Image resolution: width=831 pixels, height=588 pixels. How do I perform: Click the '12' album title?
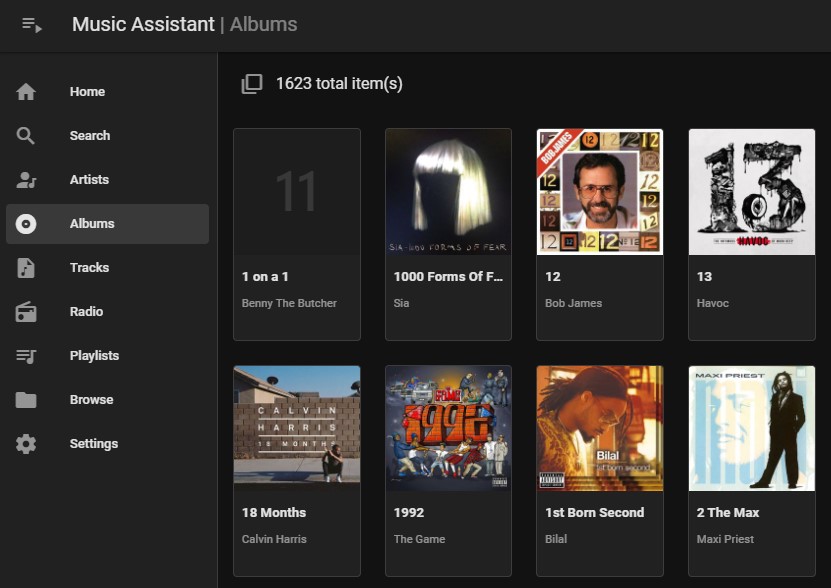click(553, 277)
